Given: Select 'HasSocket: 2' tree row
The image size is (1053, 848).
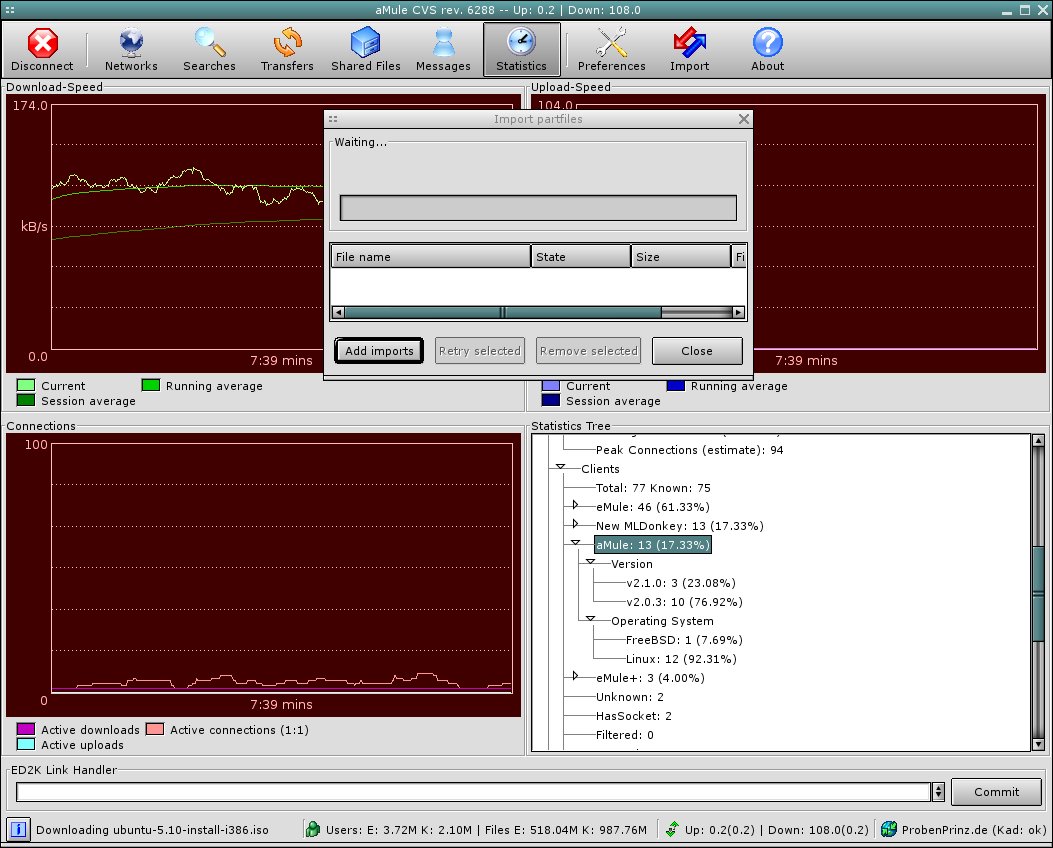Looking at the screenshot, I should coord(633,716).
